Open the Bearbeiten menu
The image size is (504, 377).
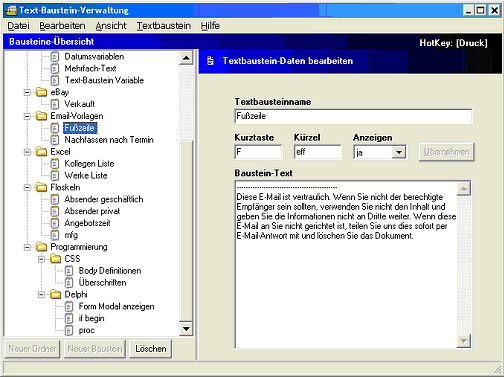click(x=62, y=26)
